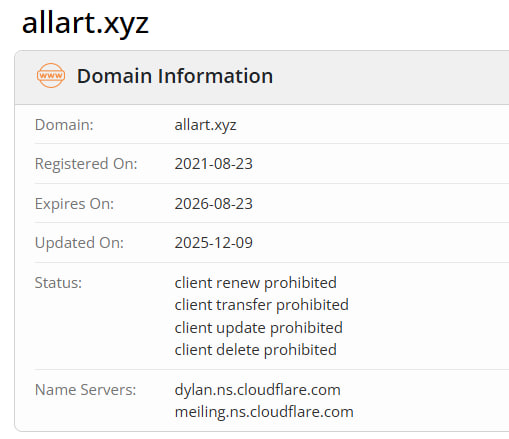Select the client transfer prohibited status
This screenshot has width=509, height=439.
(x=262, y=305)
